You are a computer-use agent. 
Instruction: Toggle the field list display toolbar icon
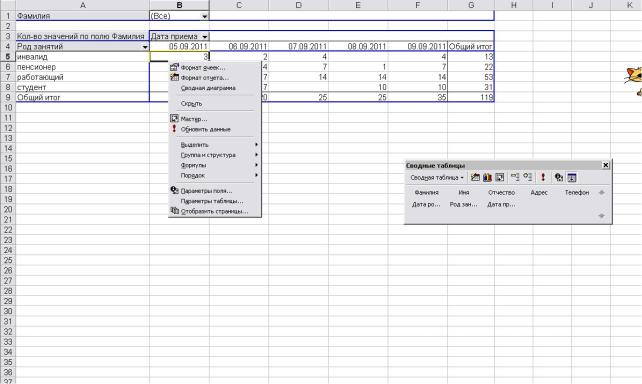click(x=572, y=177)
